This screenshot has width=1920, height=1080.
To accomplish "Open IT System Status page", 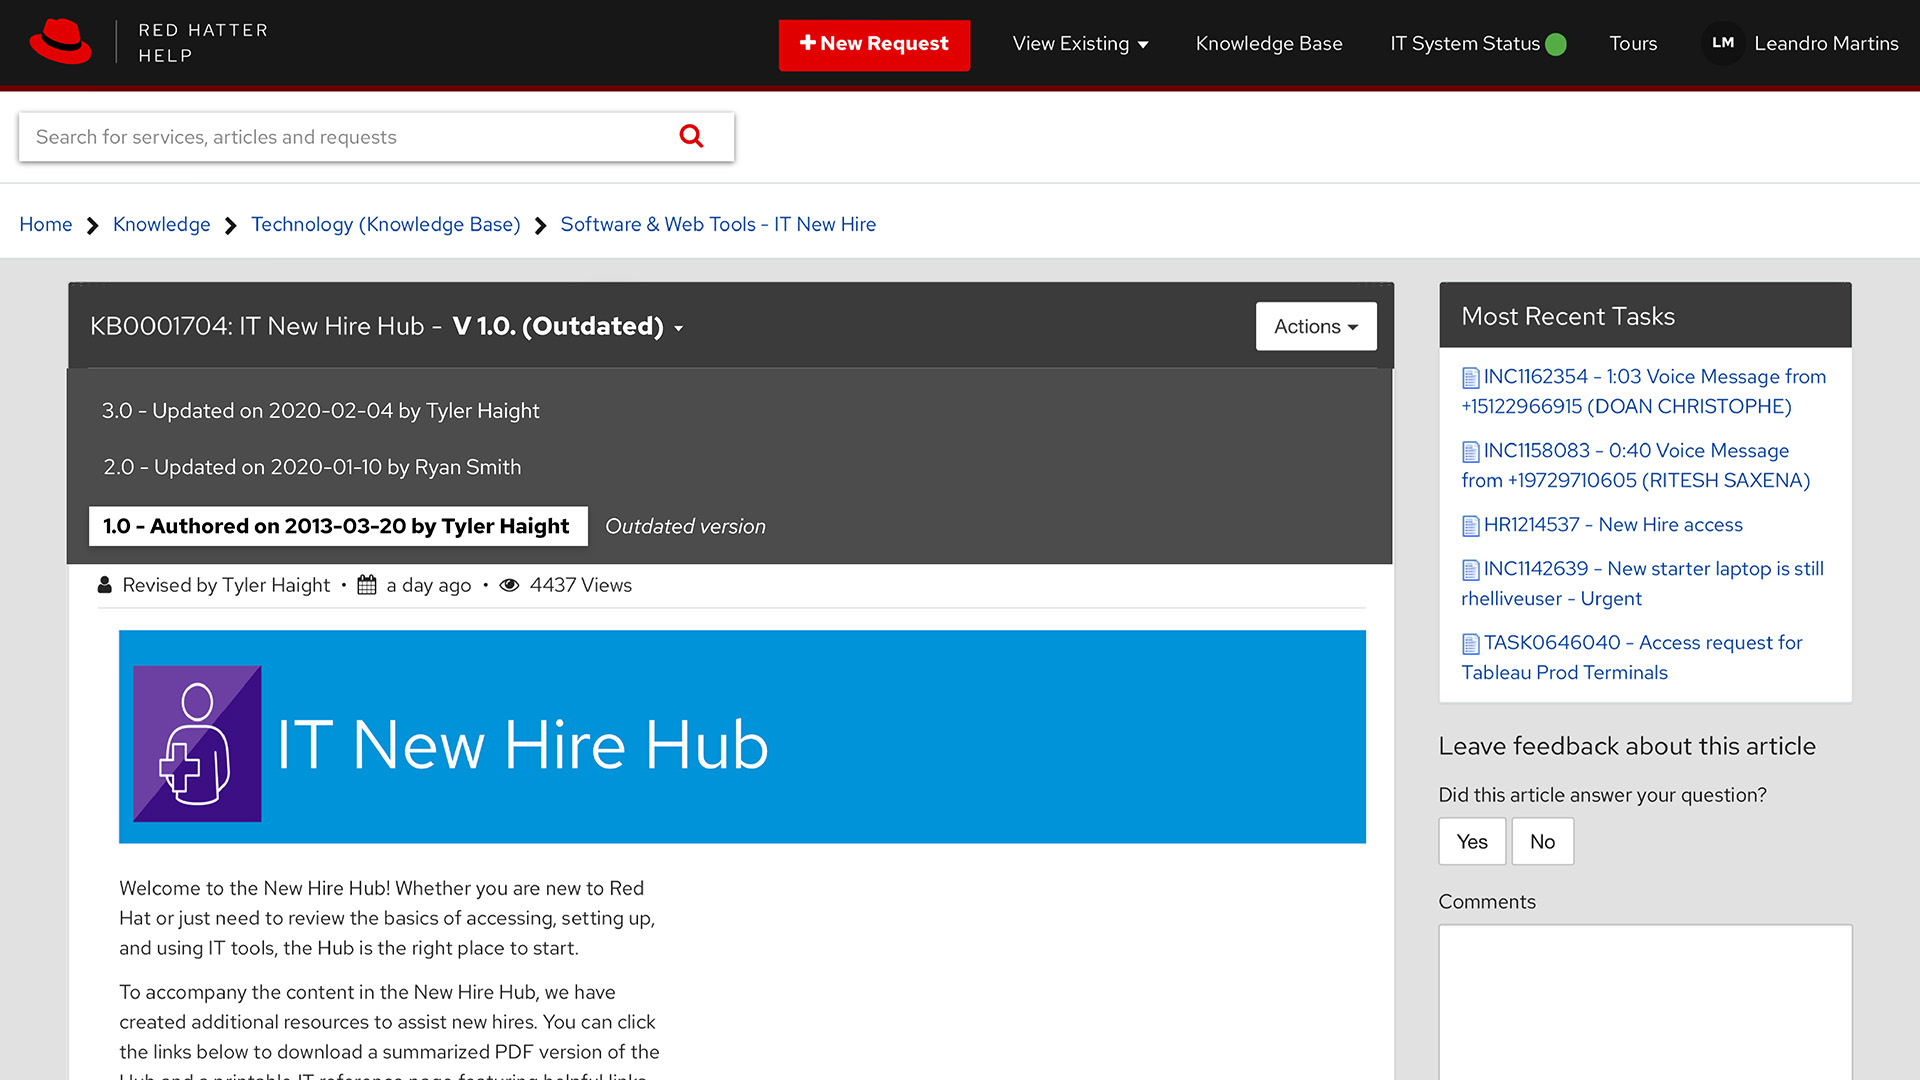I will click(1465, 44).
